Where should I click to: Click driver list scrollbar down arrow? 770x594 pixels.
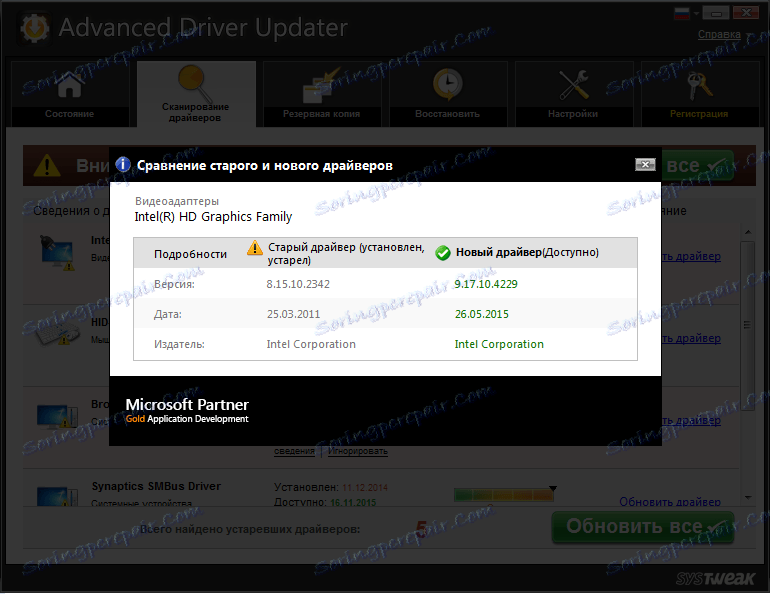tap(748, 497)
